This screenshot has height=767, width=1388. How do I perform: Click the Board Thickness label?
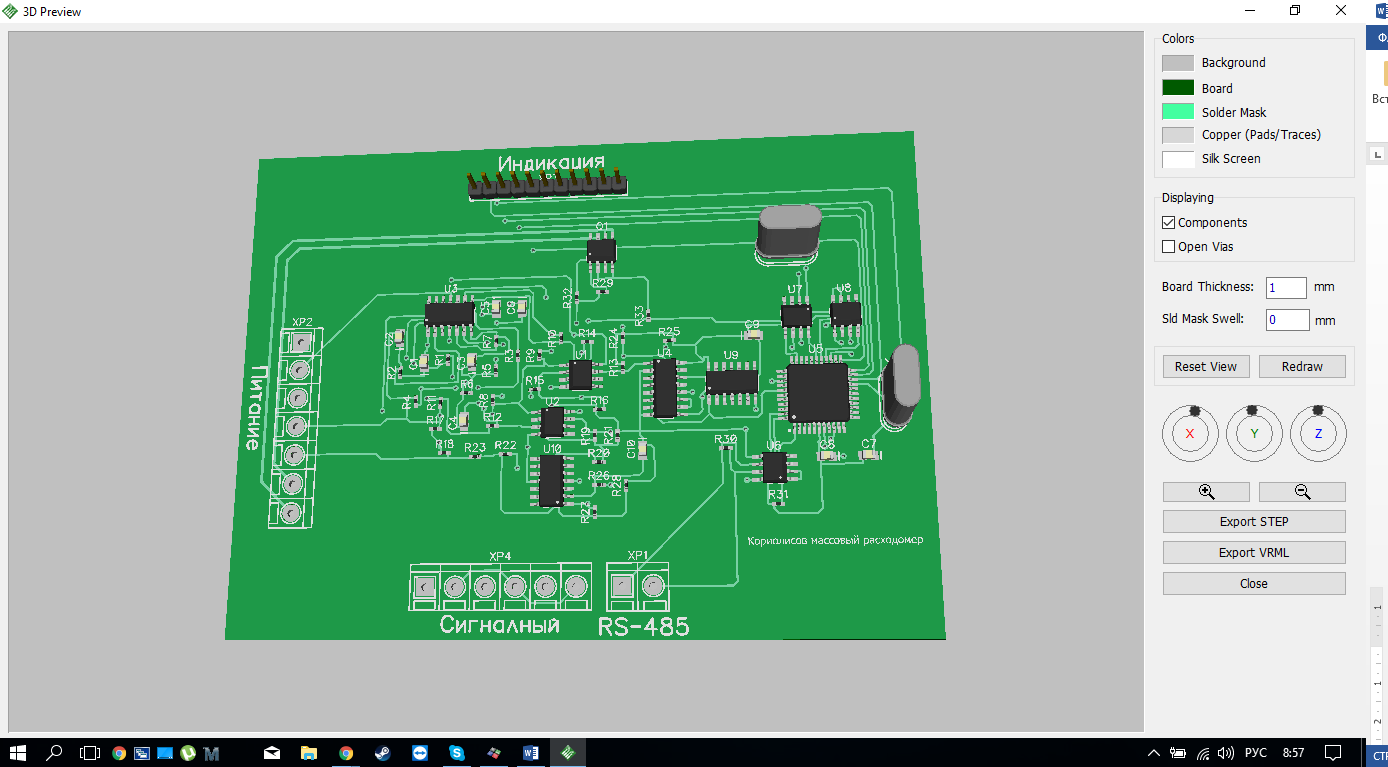coord(1208,287)
